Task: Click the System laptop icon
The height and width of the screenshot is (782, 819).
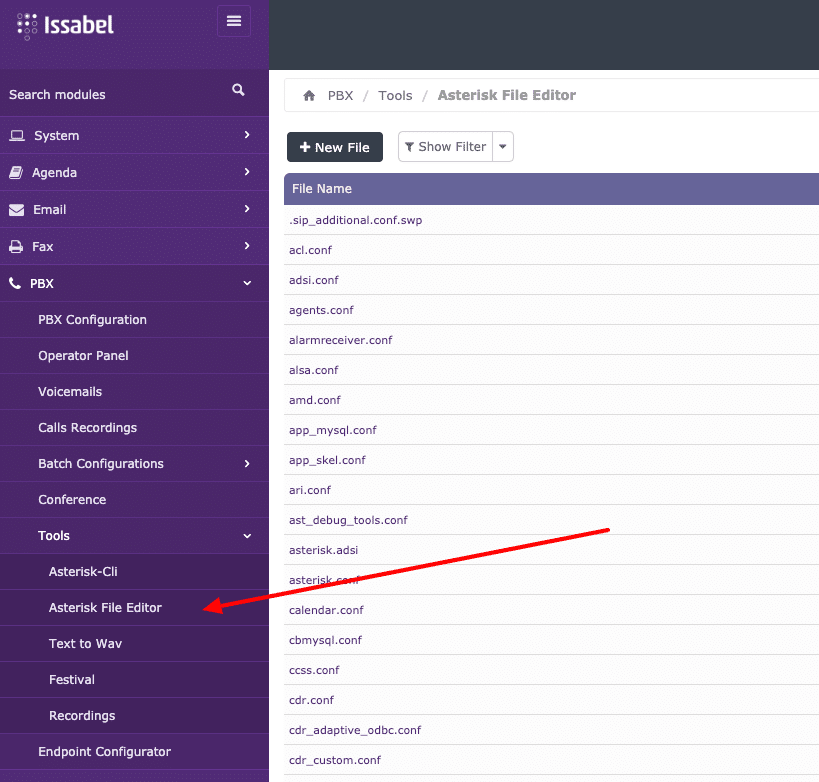Action: click(x=17, y=136)
